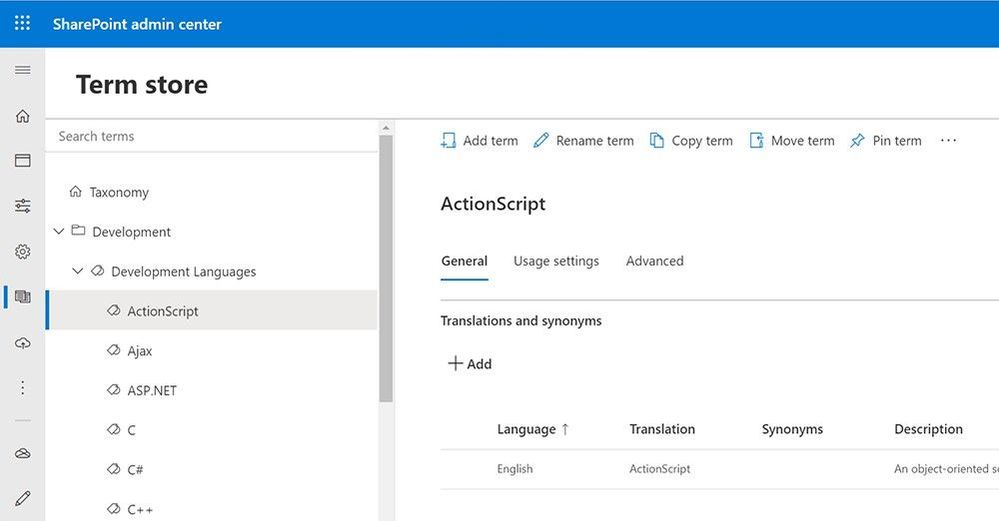Collapse the Development Languages term set chevron
The width and height of the screenshot is (999, 521).
point(77,271)
